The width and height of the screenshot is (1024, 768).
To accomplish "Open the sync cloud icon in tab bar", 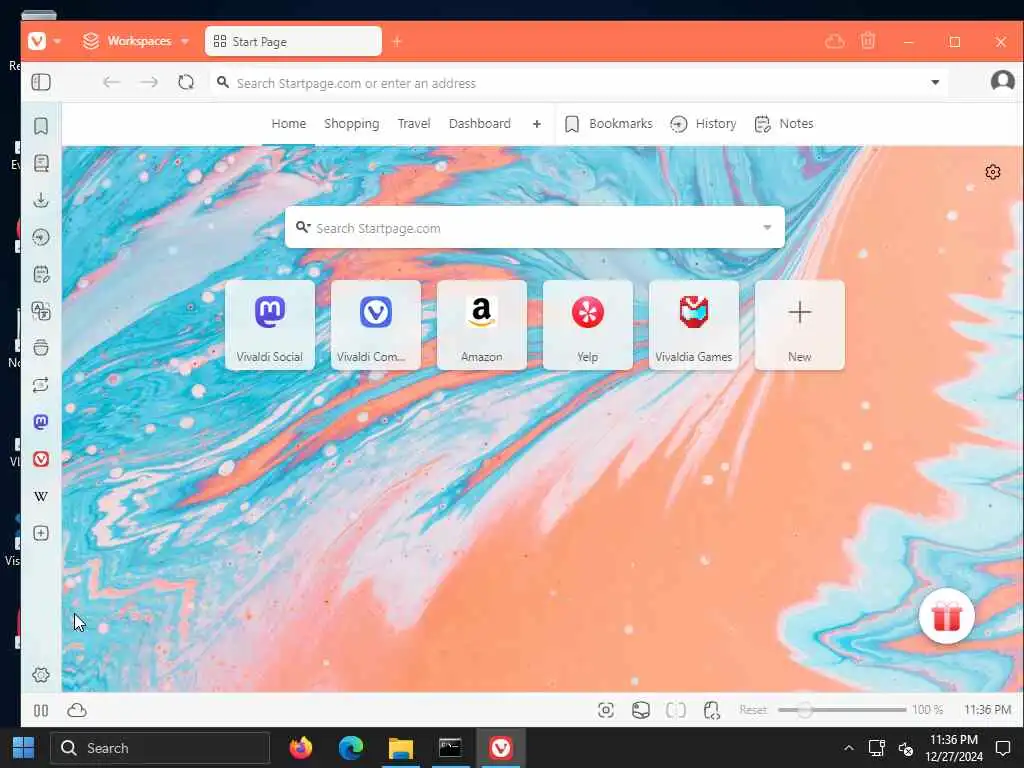I will pos(835,42).
